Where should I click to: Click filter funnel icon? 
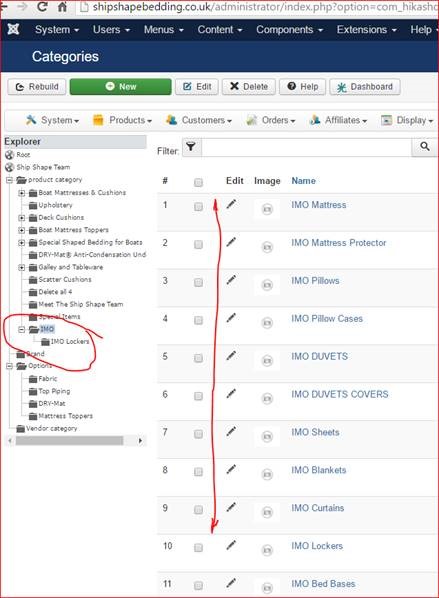click(x=191, y=146)
